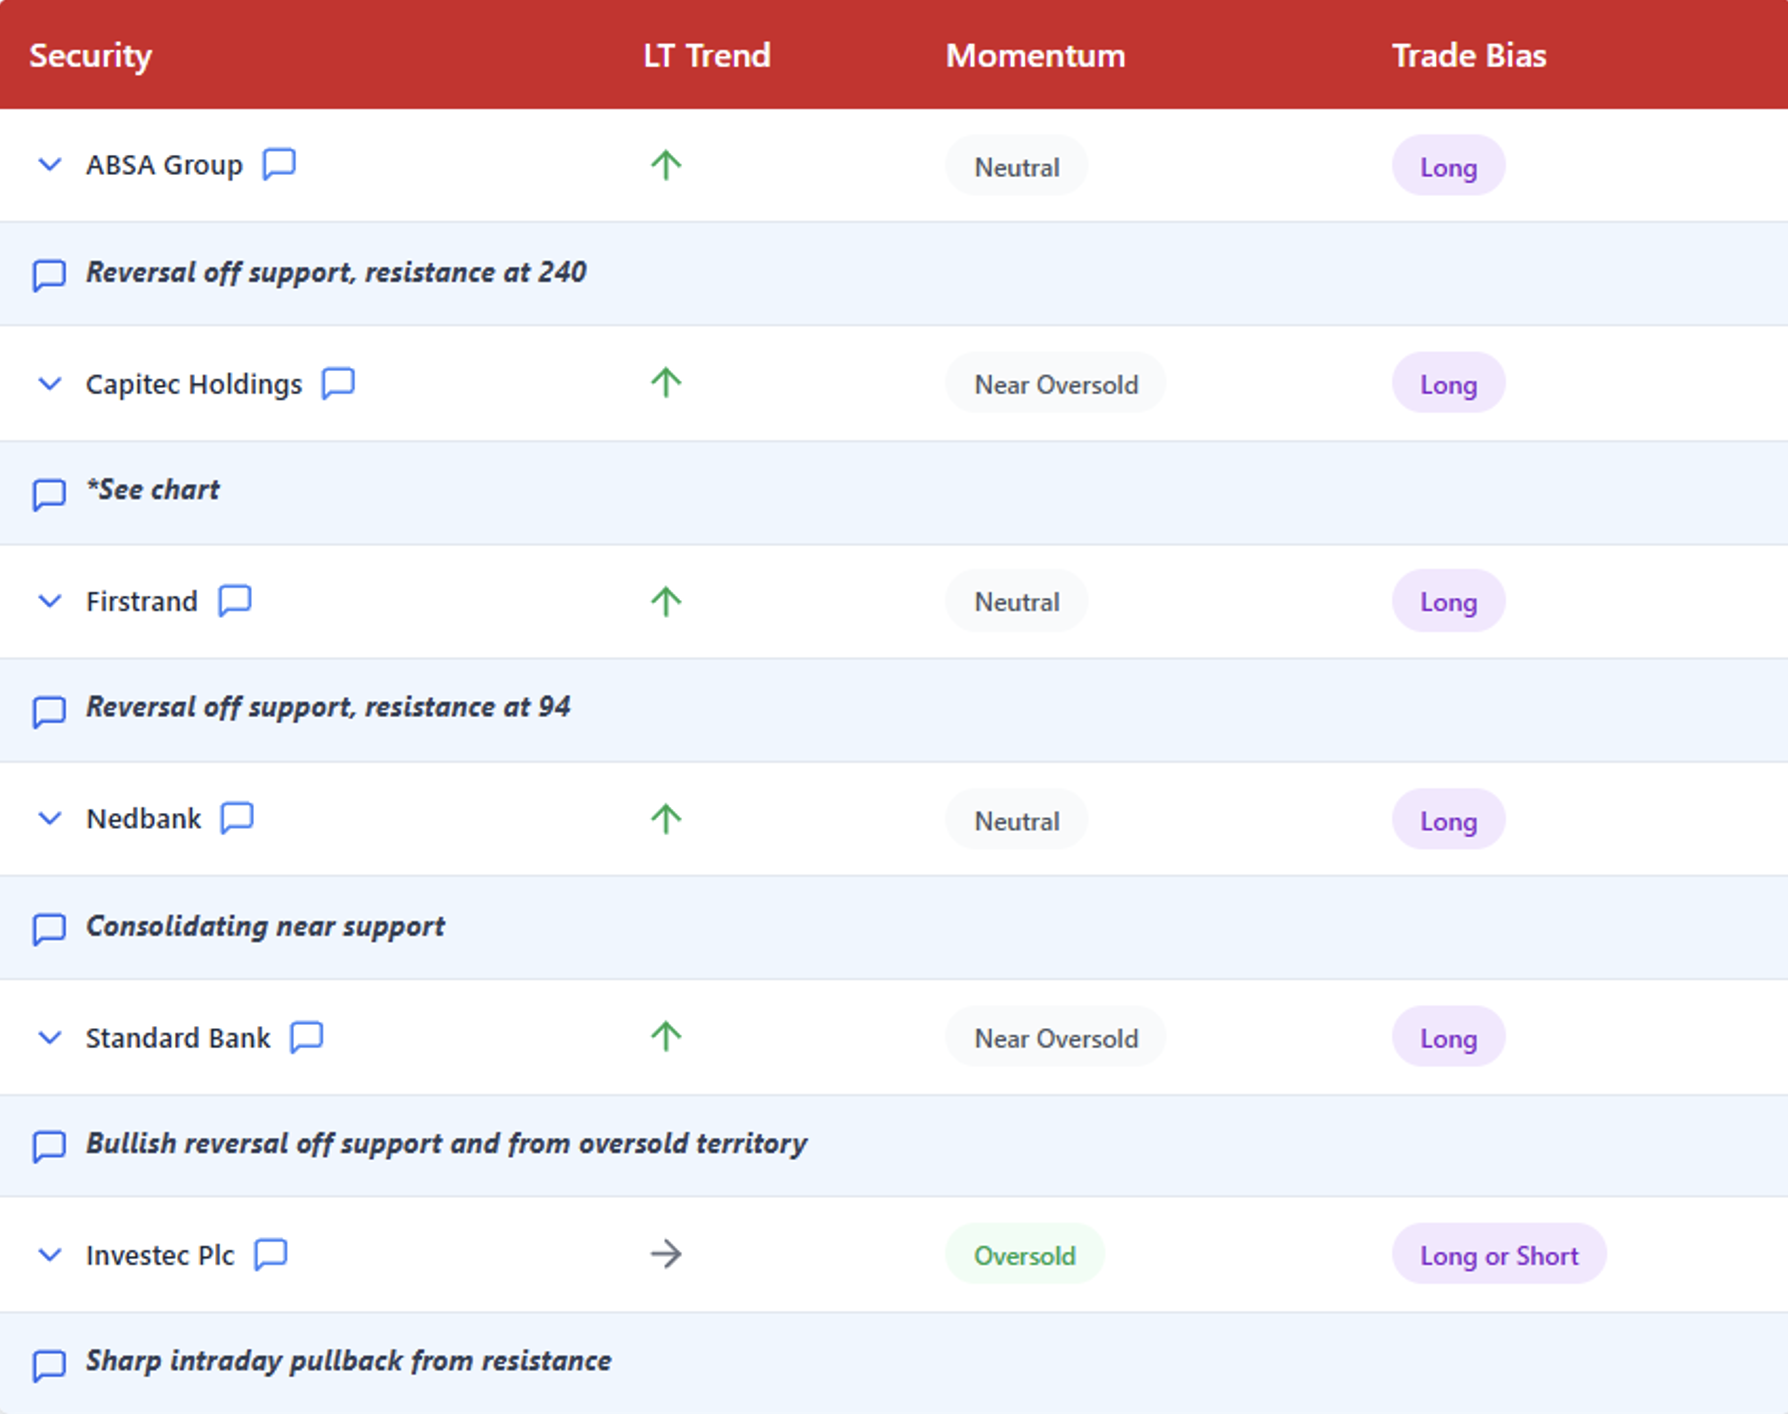The width and height of the screenshot is (1788, 1414).
Task: Collapse the Capitec Holdings row chevron
Action: pos(49,384)
